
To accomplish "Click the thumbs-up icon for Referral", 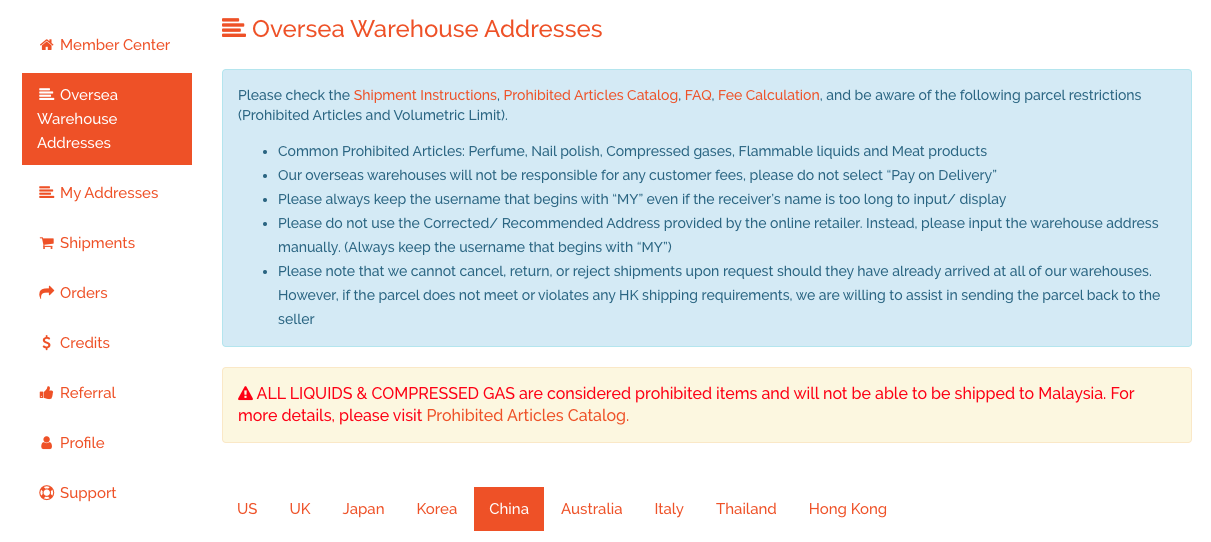I will [x=46, y=393].
